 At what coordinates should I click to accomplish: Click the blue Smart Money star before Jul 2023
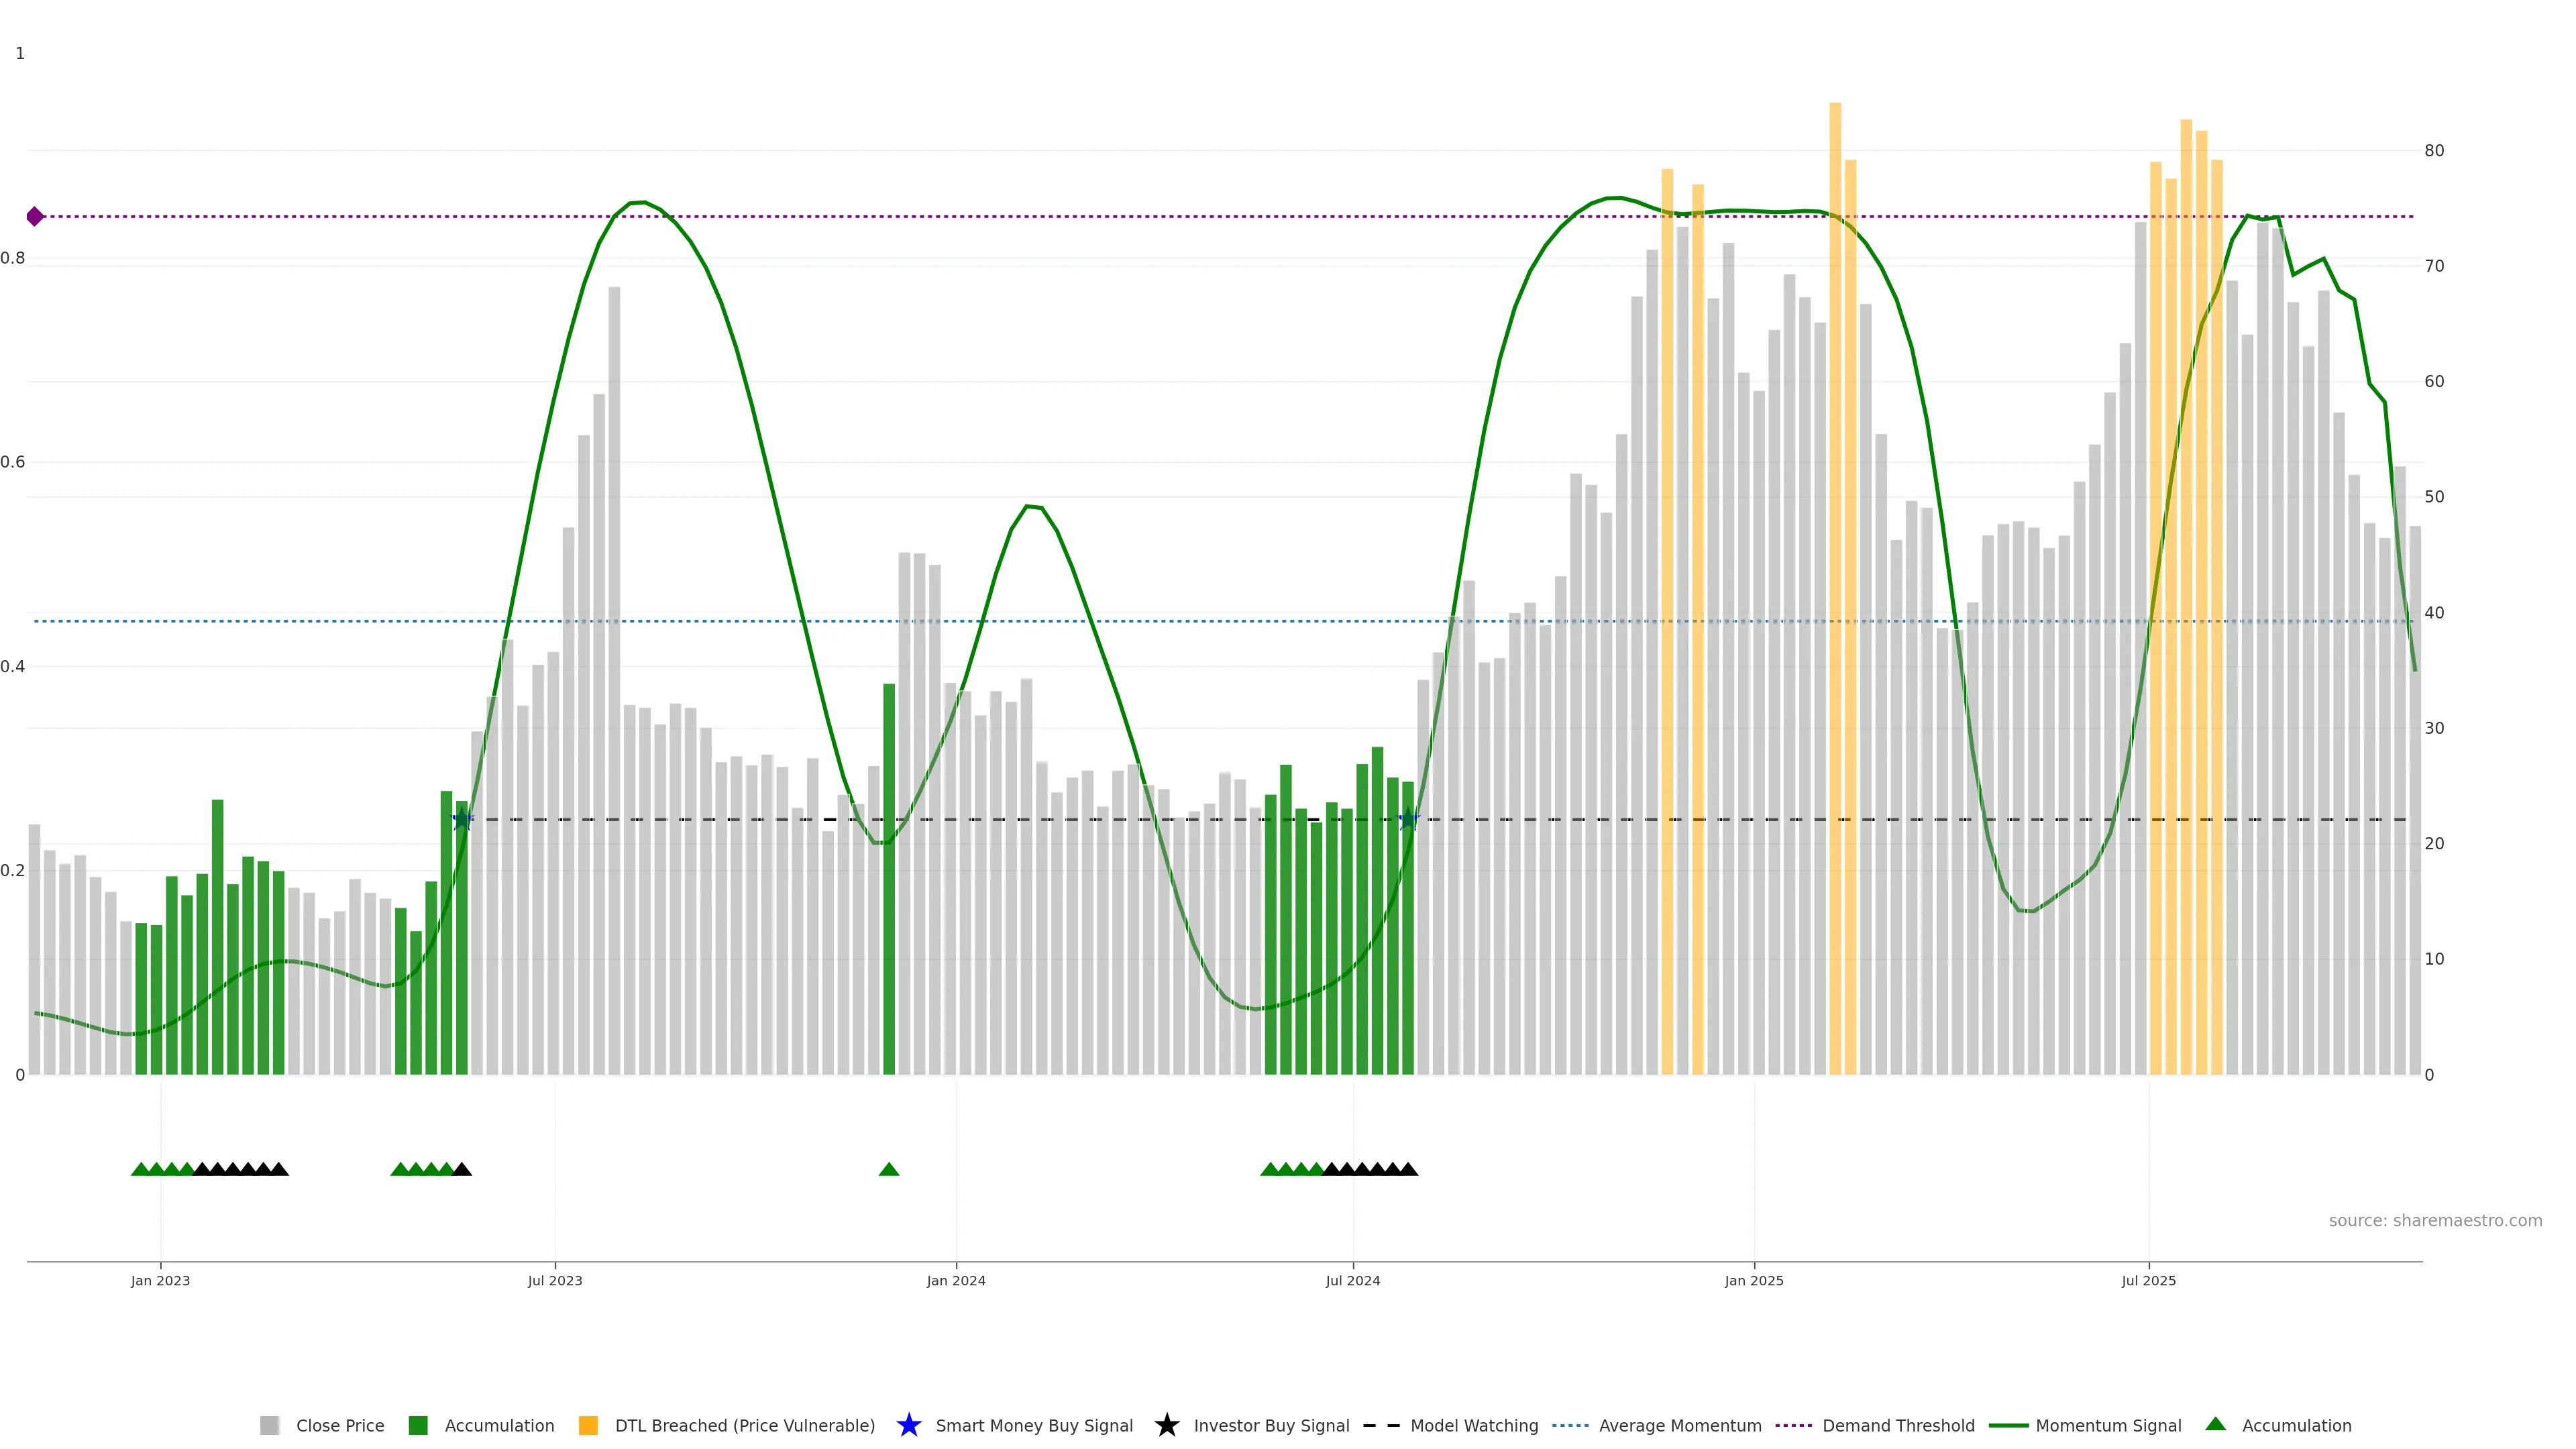click(462, 820)
